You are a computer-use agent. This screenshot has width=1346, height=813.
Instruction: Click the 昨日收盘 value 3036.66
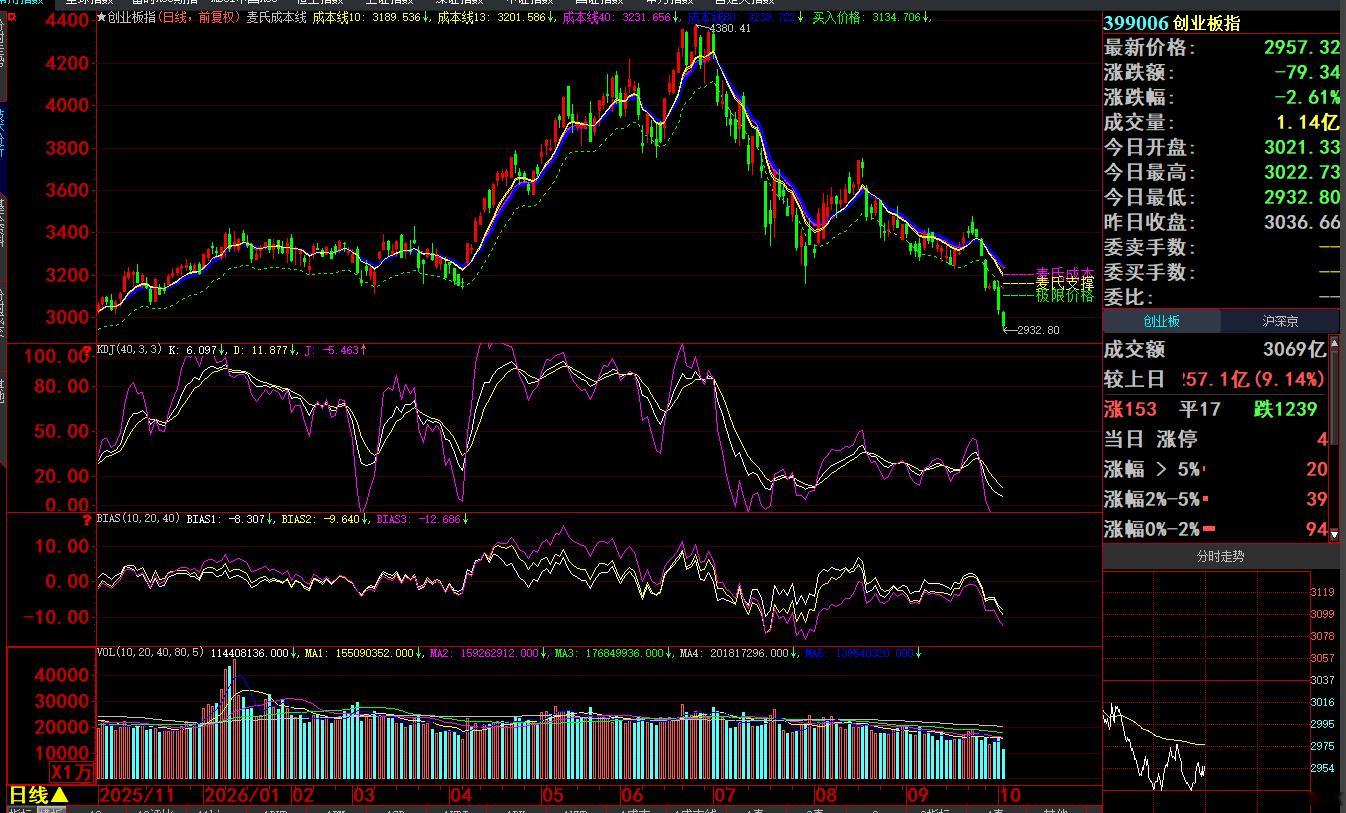[x=1301, y=223]
